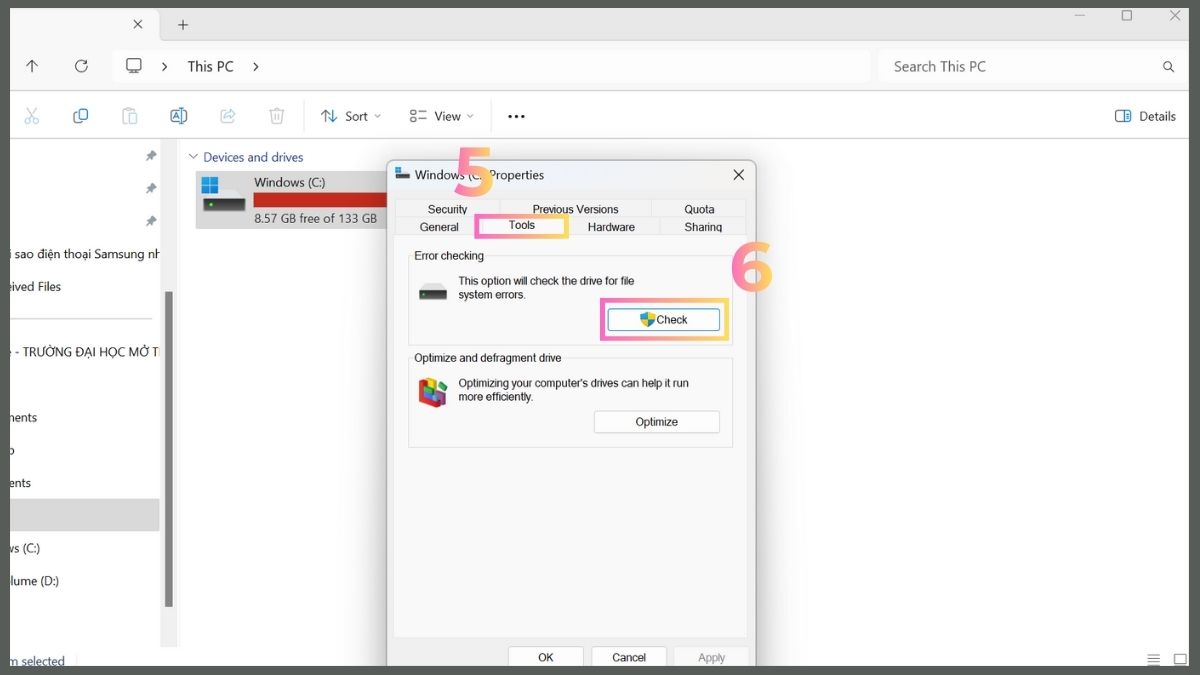Viewport: 1200px width, 675px height.
Task: Toggle the Details pane button
Action: [1145, 116]
